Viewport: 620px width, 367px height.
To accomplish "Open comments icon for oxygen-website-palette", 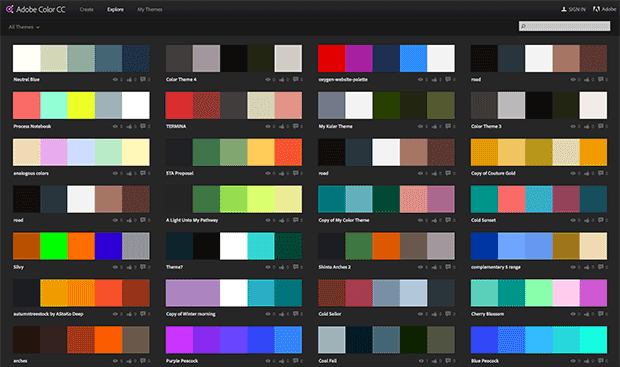I will pos(448,79).
